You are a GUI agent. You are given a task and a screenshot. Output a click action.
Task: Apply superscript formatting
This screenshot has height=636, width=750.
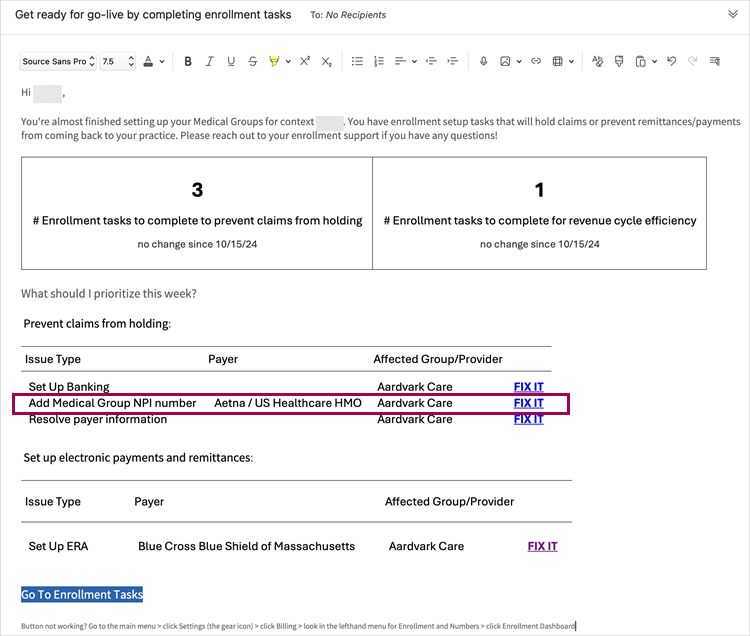point(305,61)
